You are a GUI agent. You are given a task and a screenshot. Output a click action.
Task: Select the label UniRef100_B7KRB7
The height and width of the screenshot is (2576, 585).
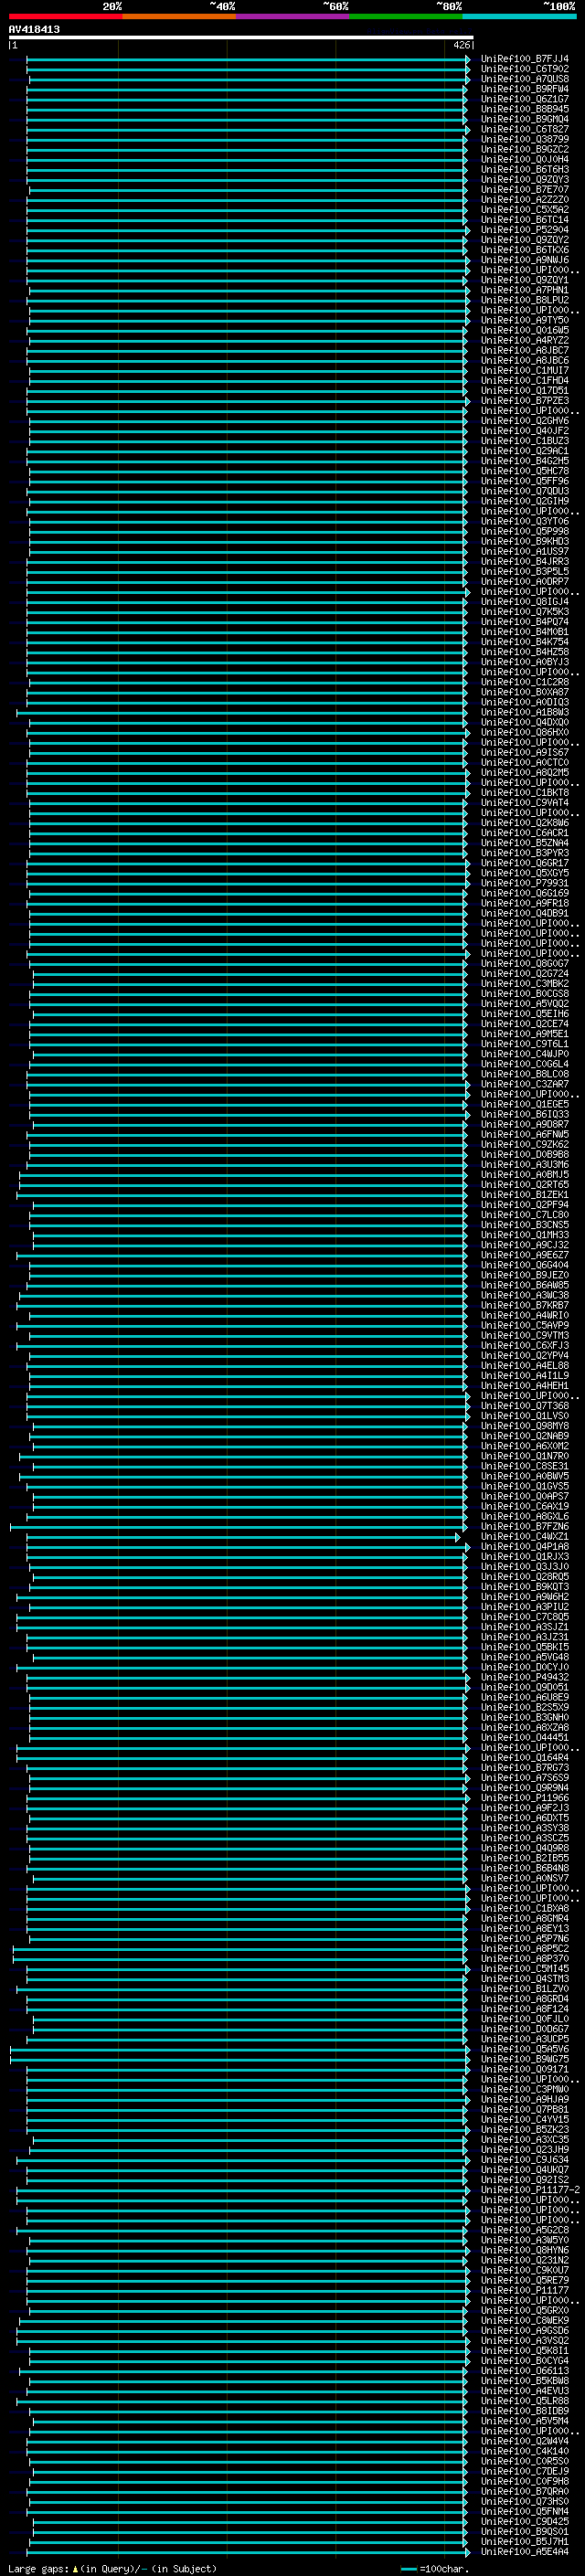coord(524,1306)
